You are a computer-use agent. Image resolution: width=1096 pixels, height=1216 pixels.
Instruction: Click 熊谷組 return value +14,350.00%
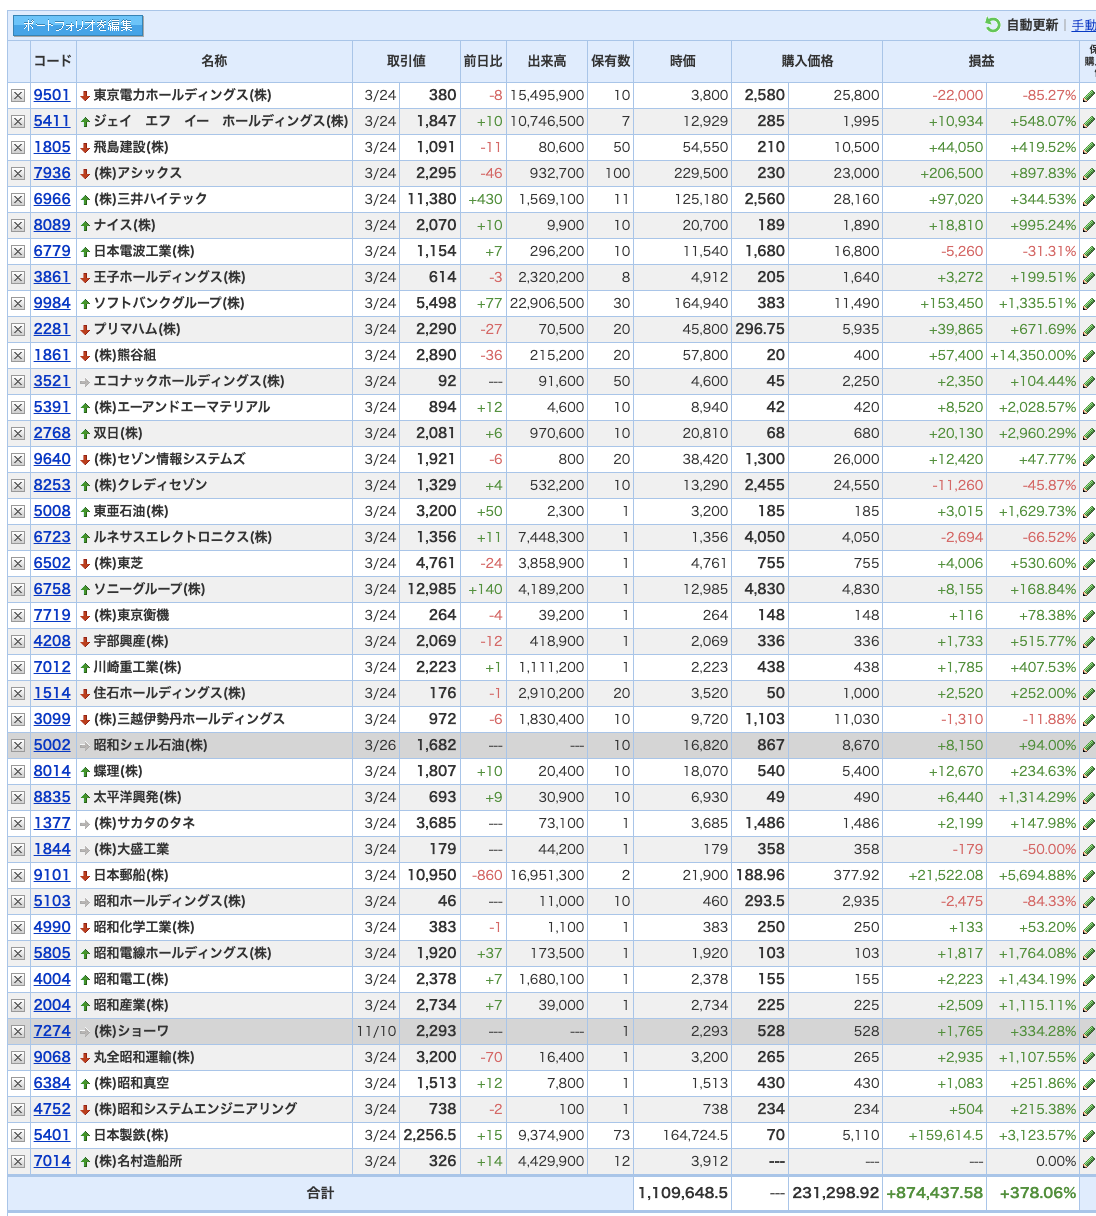click(1034, 355)
